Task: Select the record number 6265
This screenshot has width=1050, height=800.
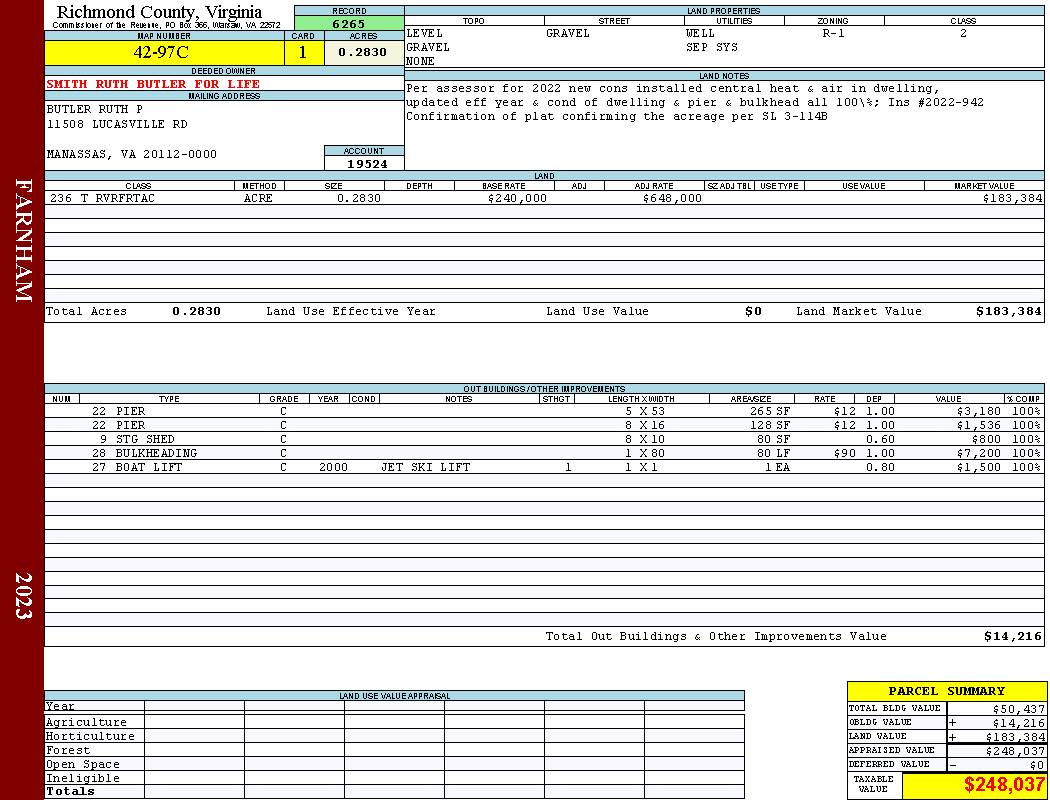Action: (x=349, y=23)
